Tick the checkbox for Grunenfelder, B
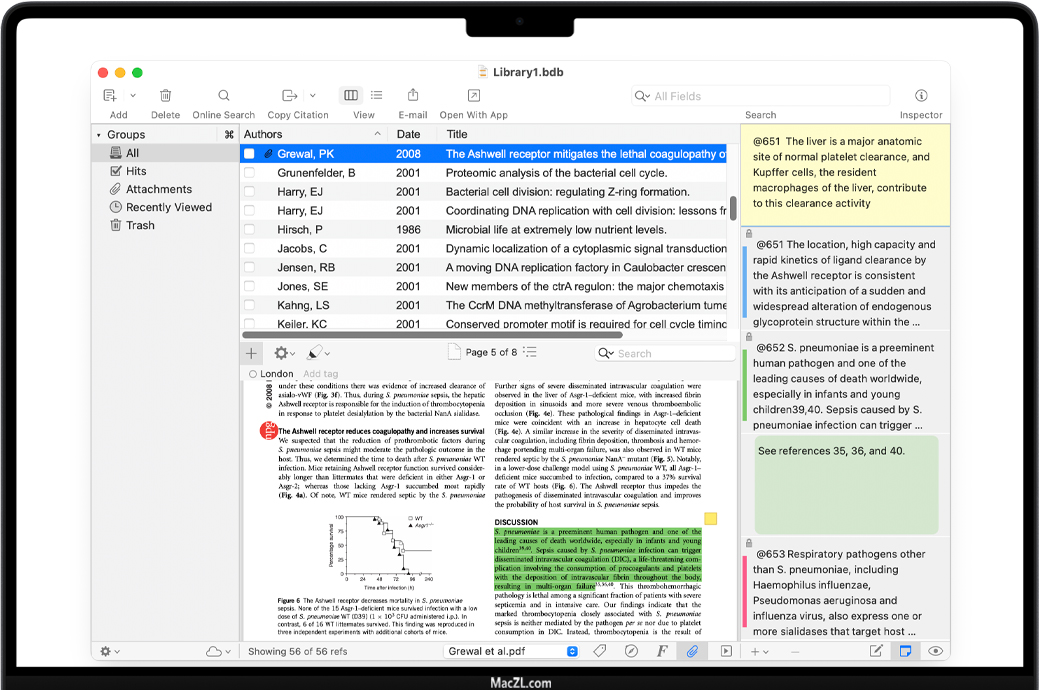The image size is (1040, 690). (250, 173)
